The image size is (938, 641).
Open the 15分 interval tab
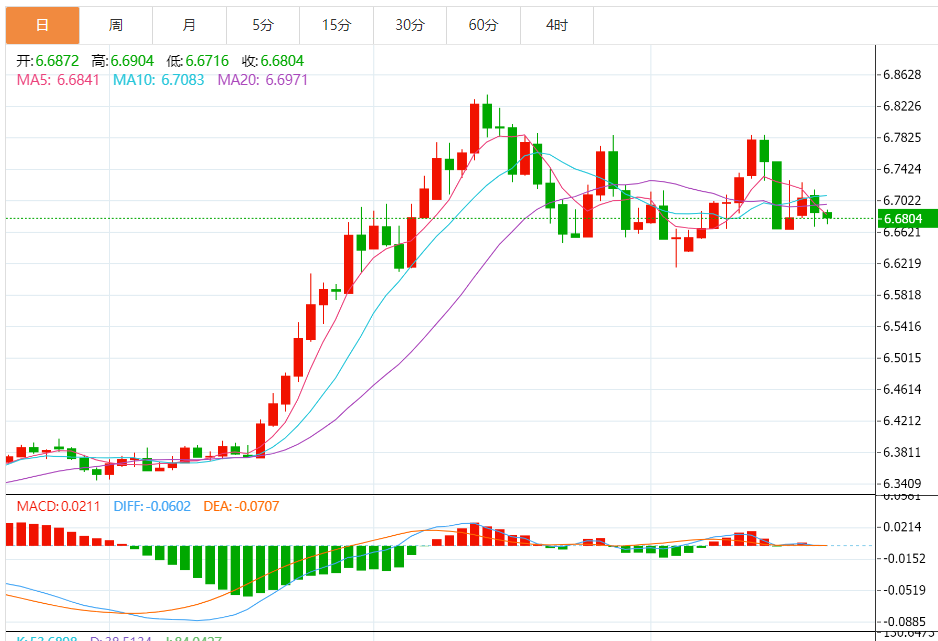click(337, 25)
